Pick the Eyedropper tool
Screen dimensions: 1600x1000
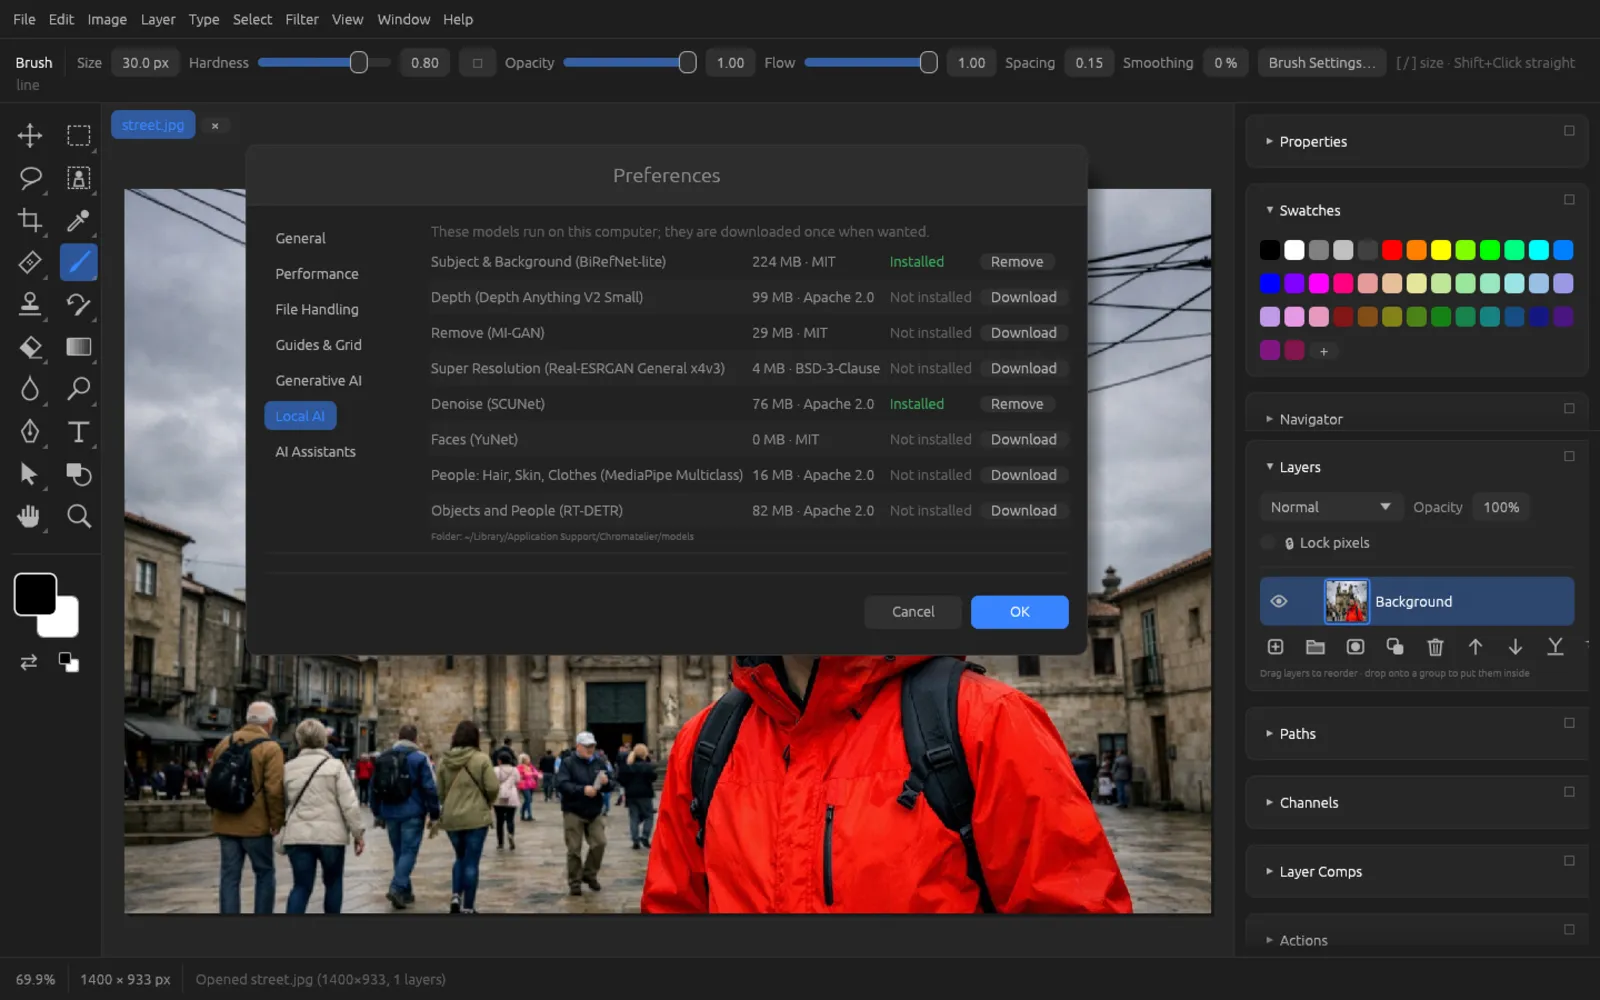(78, 220)
